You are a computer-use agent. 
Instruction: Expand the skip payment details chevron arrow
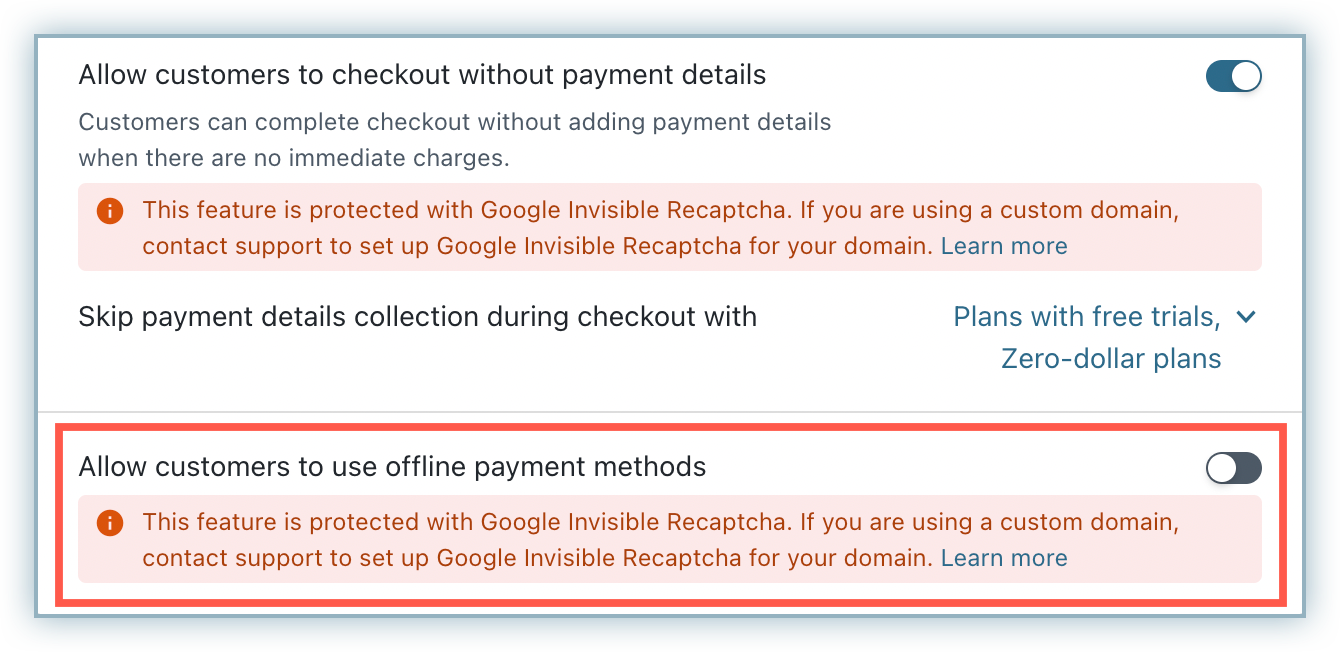click(1246, 317)
